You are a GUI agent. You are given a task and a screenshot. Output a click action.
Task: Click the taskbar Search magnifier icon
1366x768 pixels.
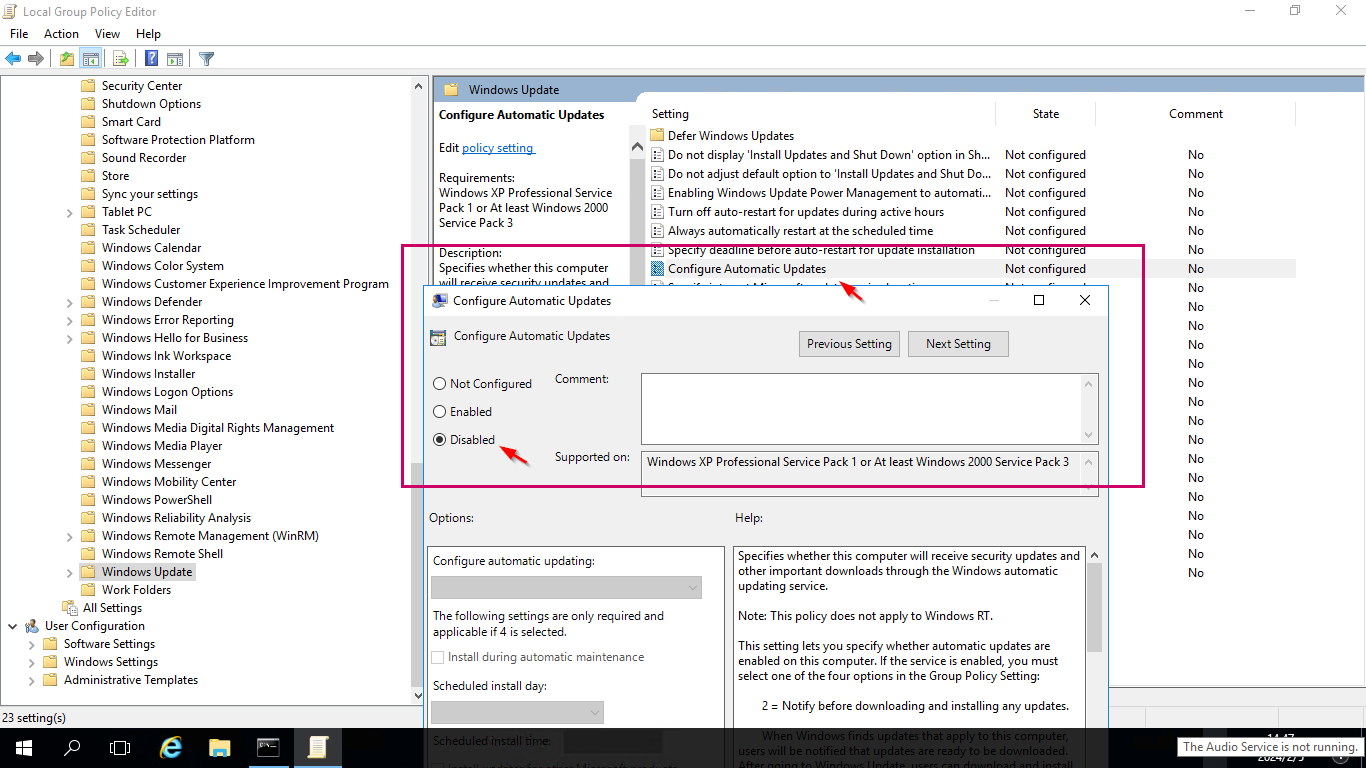point(72,748)
